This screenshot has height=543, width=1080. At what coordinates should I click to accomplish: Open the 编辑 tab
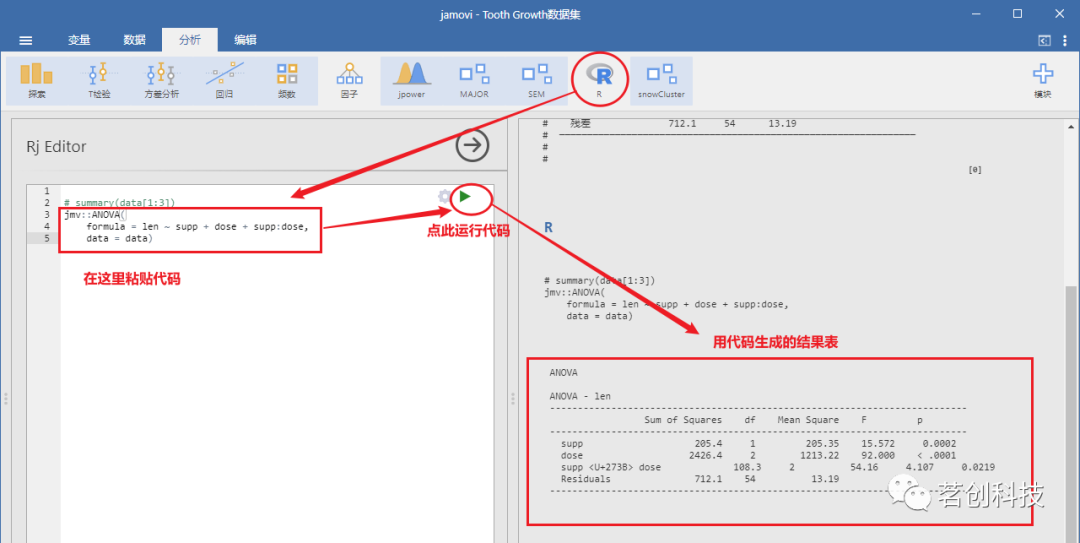(x=245, y=40)
